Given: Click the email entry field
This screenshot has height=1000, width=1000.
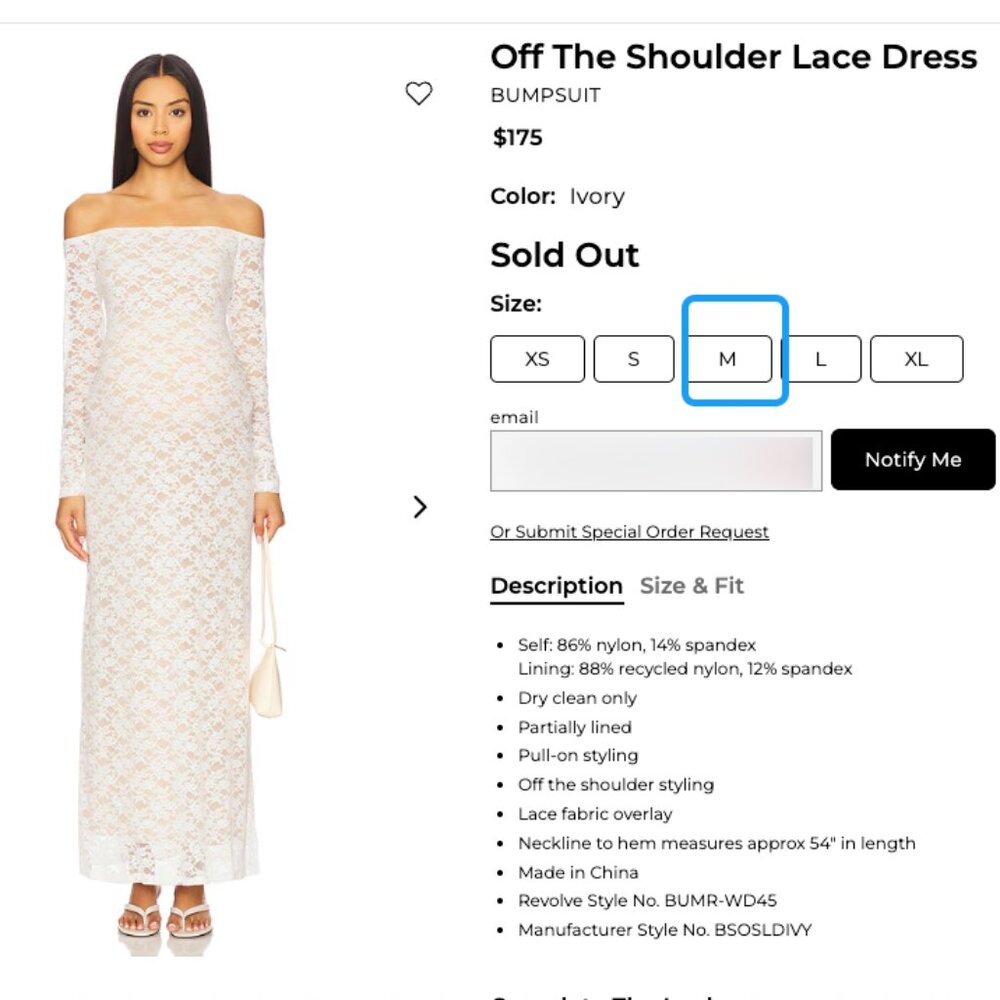Looking at the screenshot, I should click(x=655, y=460).
